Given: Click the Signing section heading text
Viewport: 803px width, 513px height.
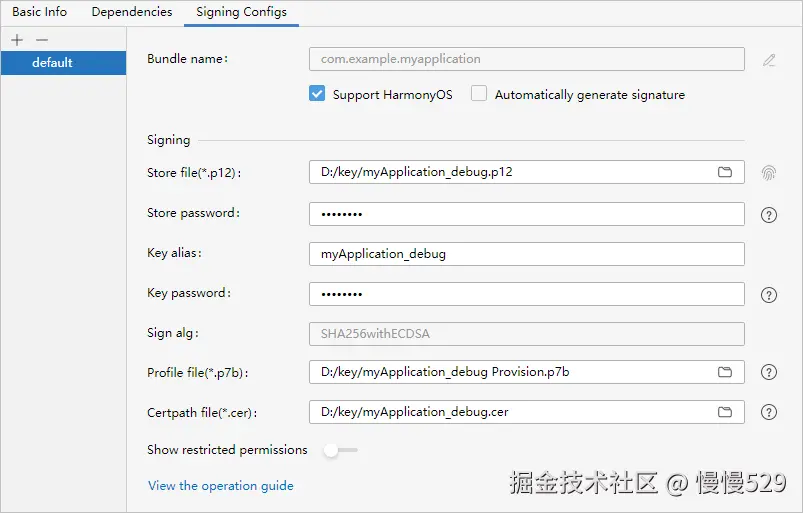Looking at the screenshot, I should point(168,140).
